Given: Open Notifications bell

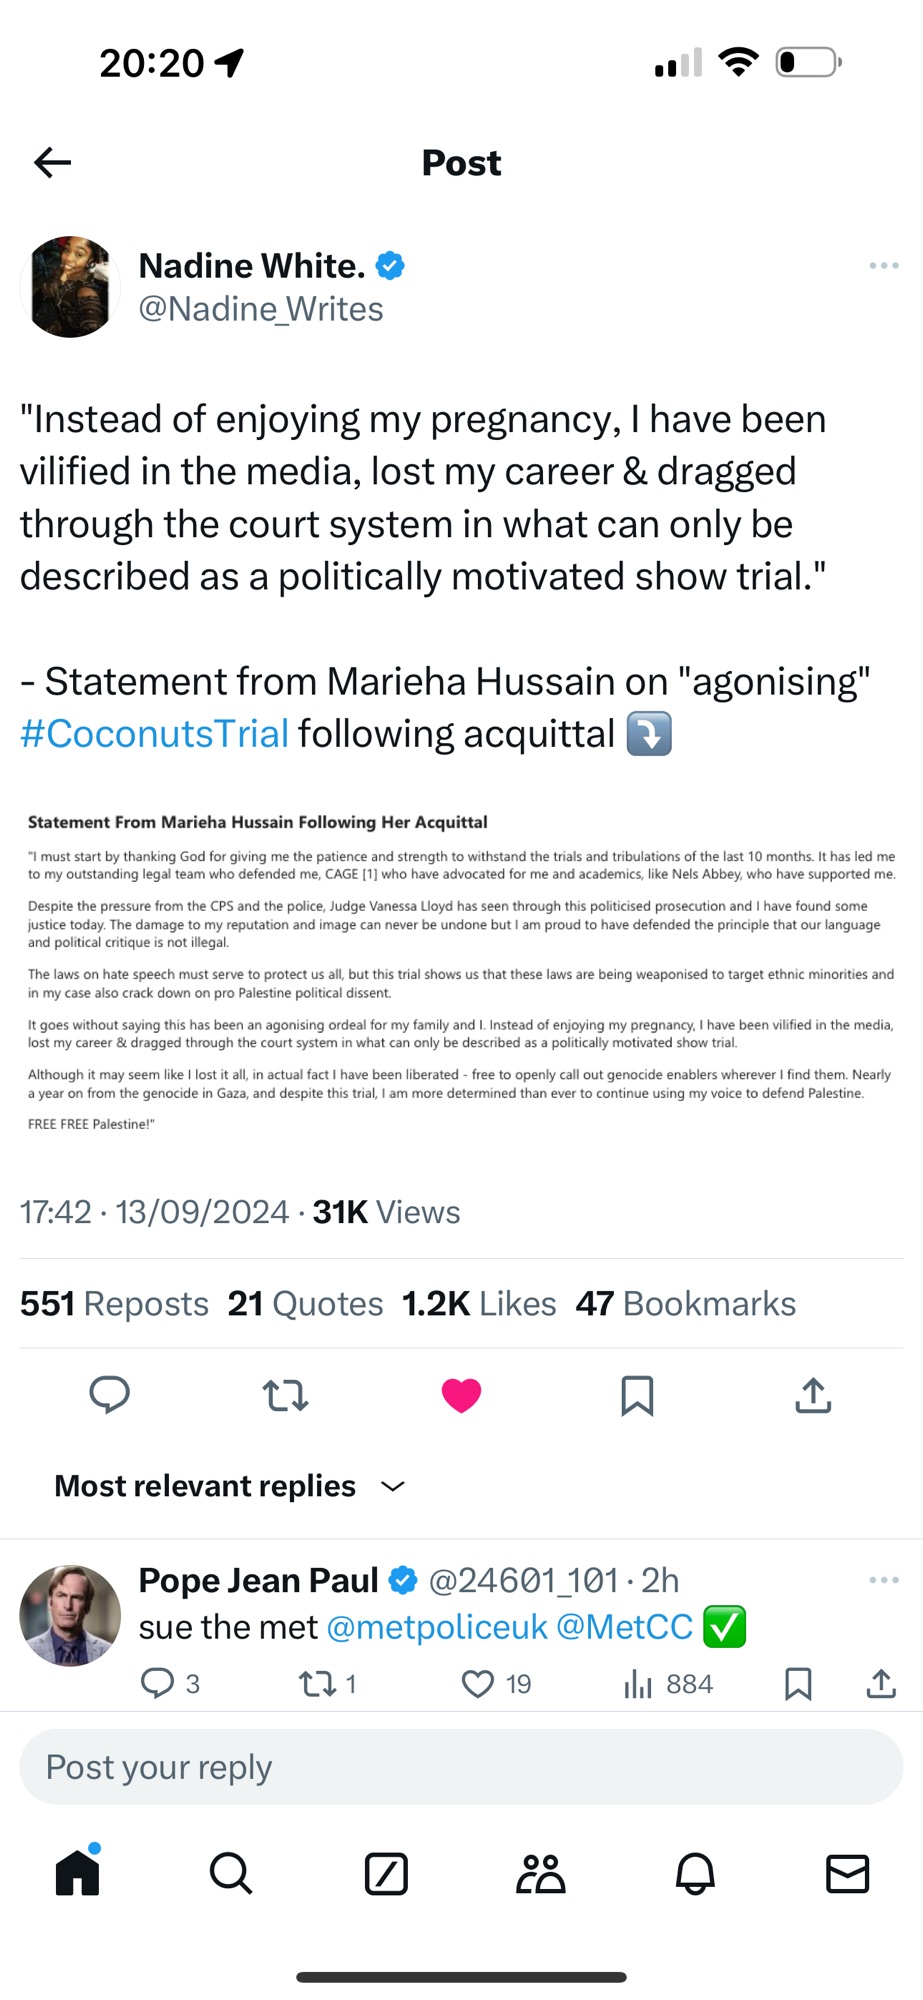Looking at the screenshot, I should [695, 1873].
